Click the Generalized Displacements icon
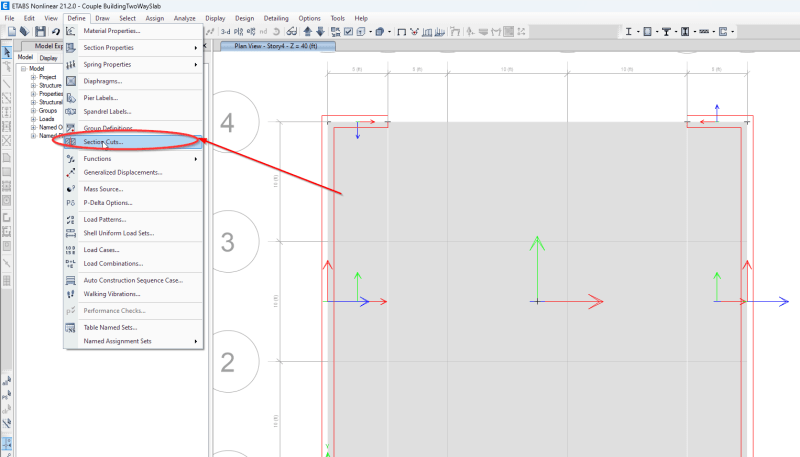 [x=71, y=172]
